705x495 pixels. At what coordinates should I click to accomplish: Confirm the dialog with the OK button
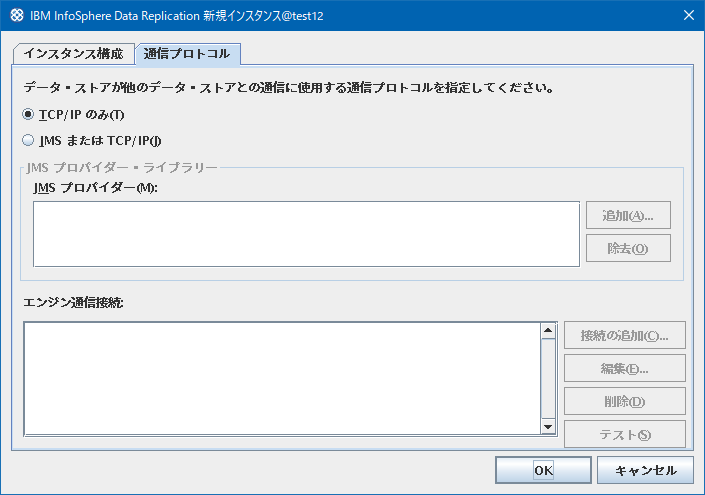click(543, 470)
